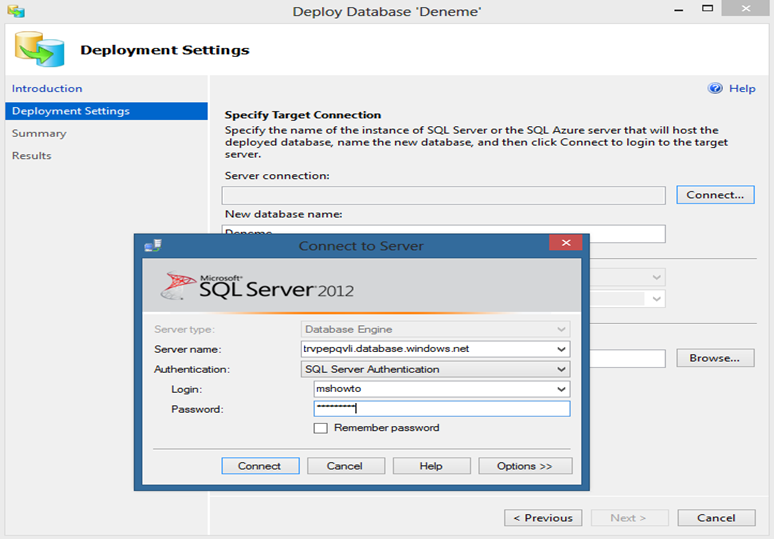This screenshot has height=539, width=774.
Task: Close the Connect to Server dialog
Action: click(x=566, y=242)
